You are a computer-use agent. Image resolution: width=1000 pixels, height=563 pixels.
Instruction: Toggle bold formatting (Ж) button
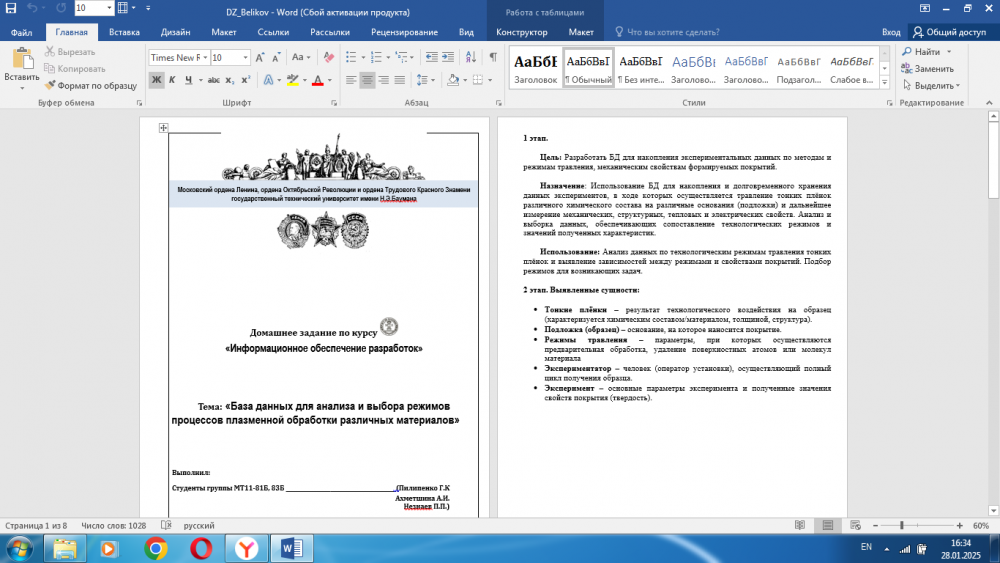pyautogui.click(x=157, y=80)
